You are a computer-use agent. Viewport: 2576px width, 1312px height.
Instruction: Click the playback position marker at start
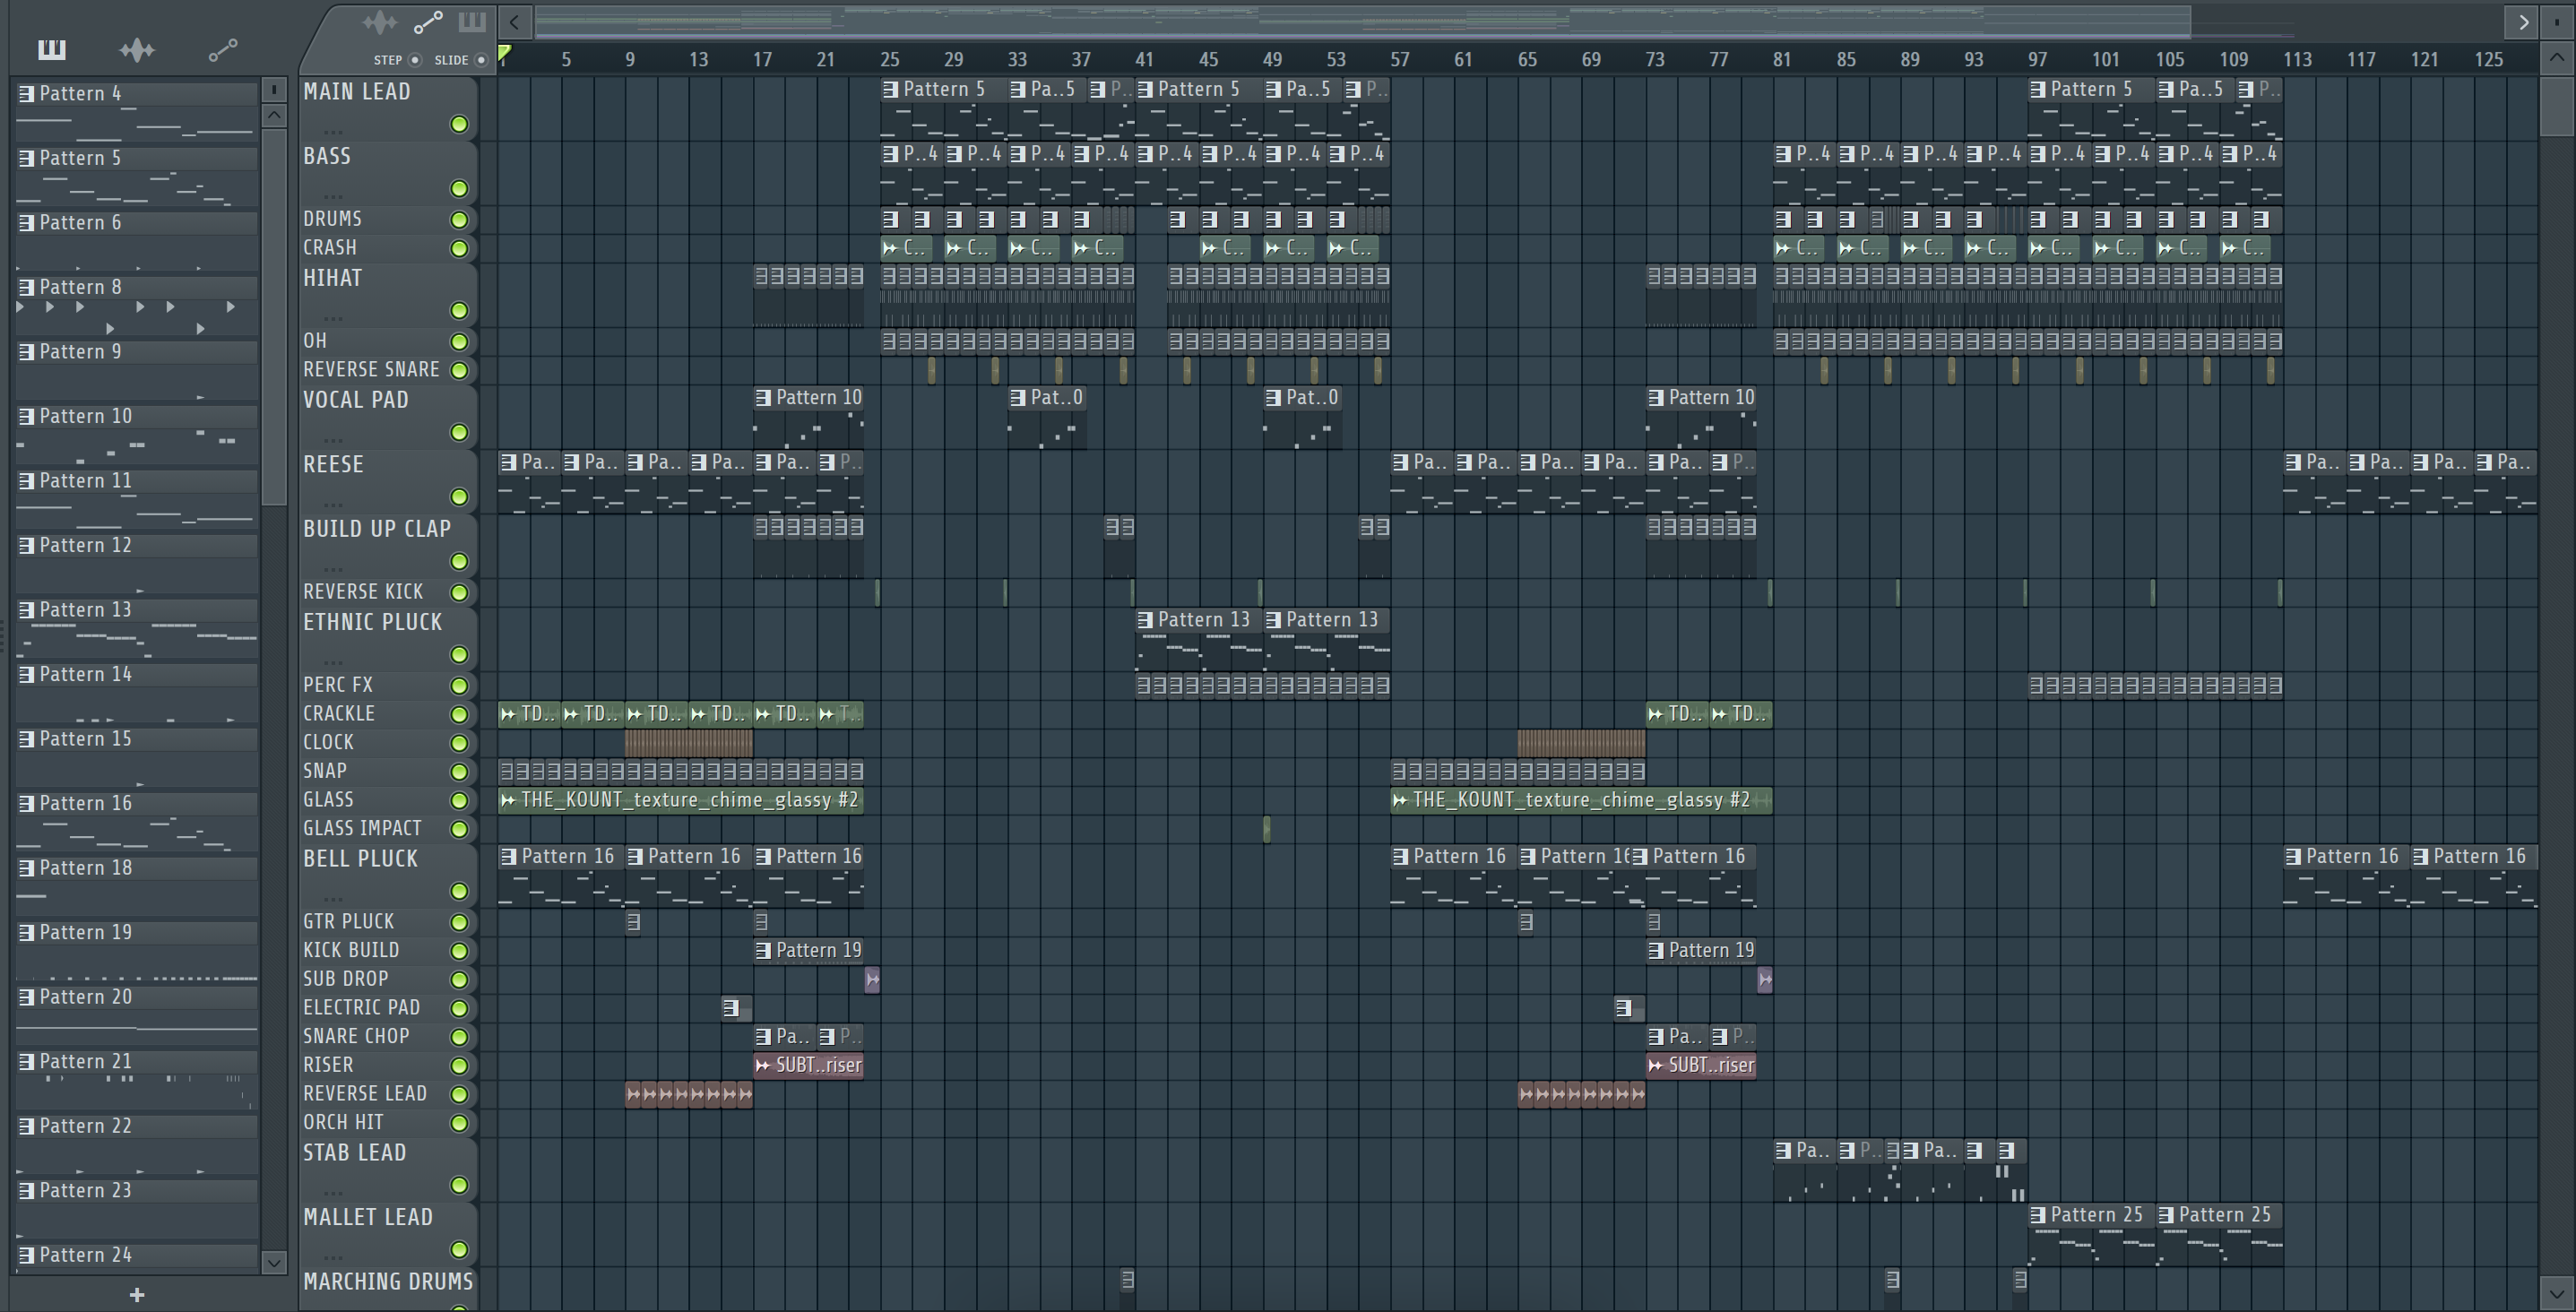504,54
